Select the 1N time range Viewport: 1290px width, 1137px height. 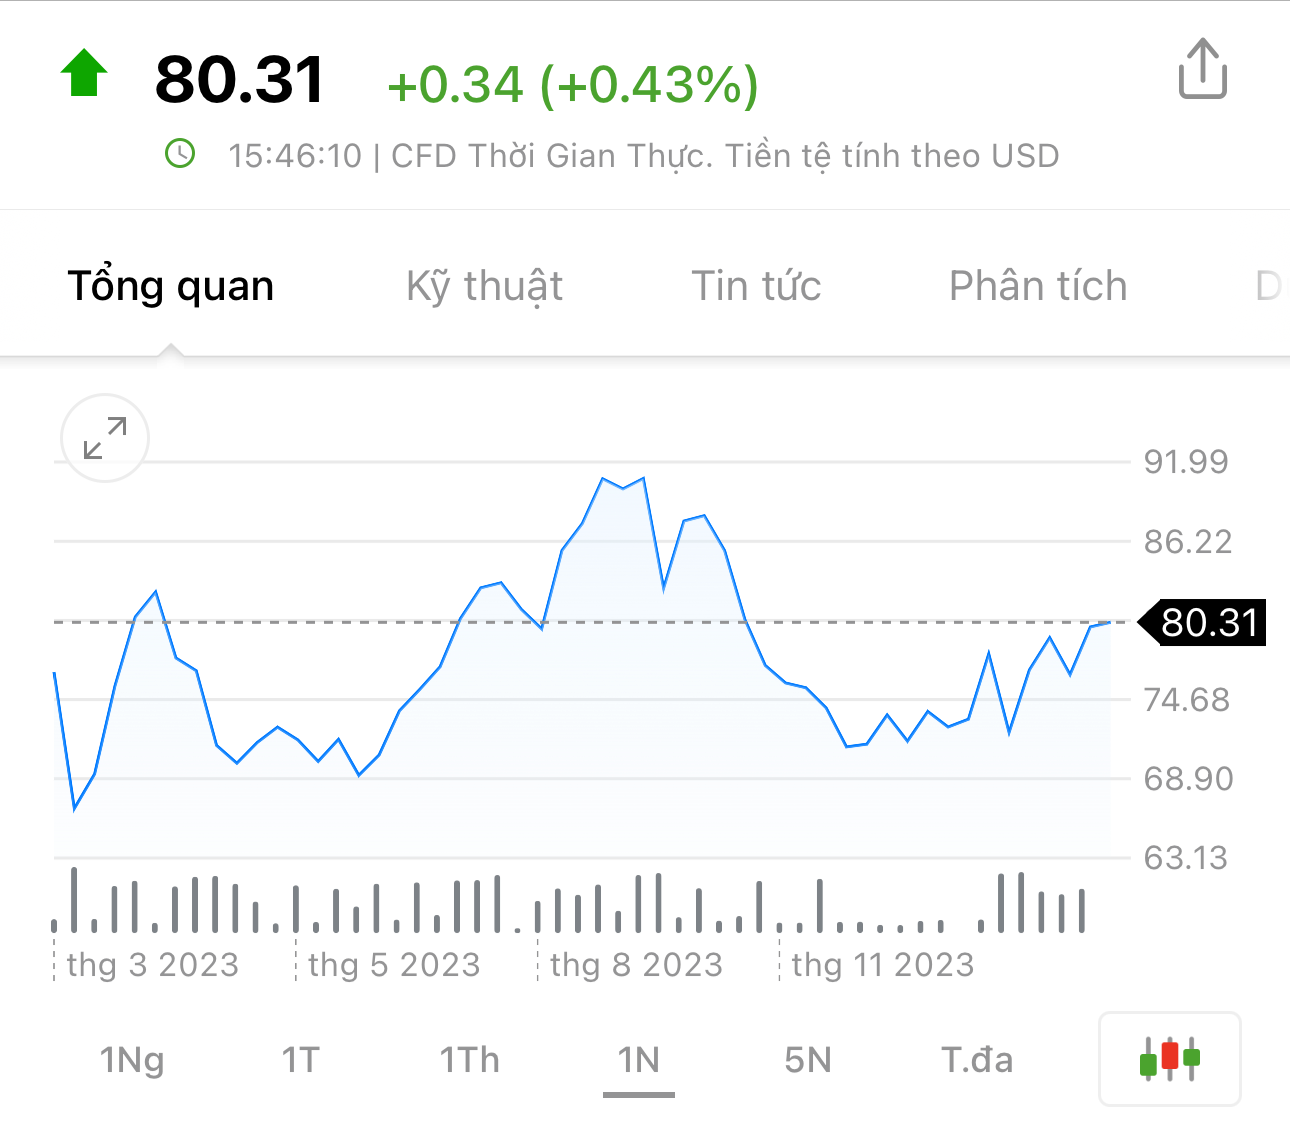pos(638,1060)
